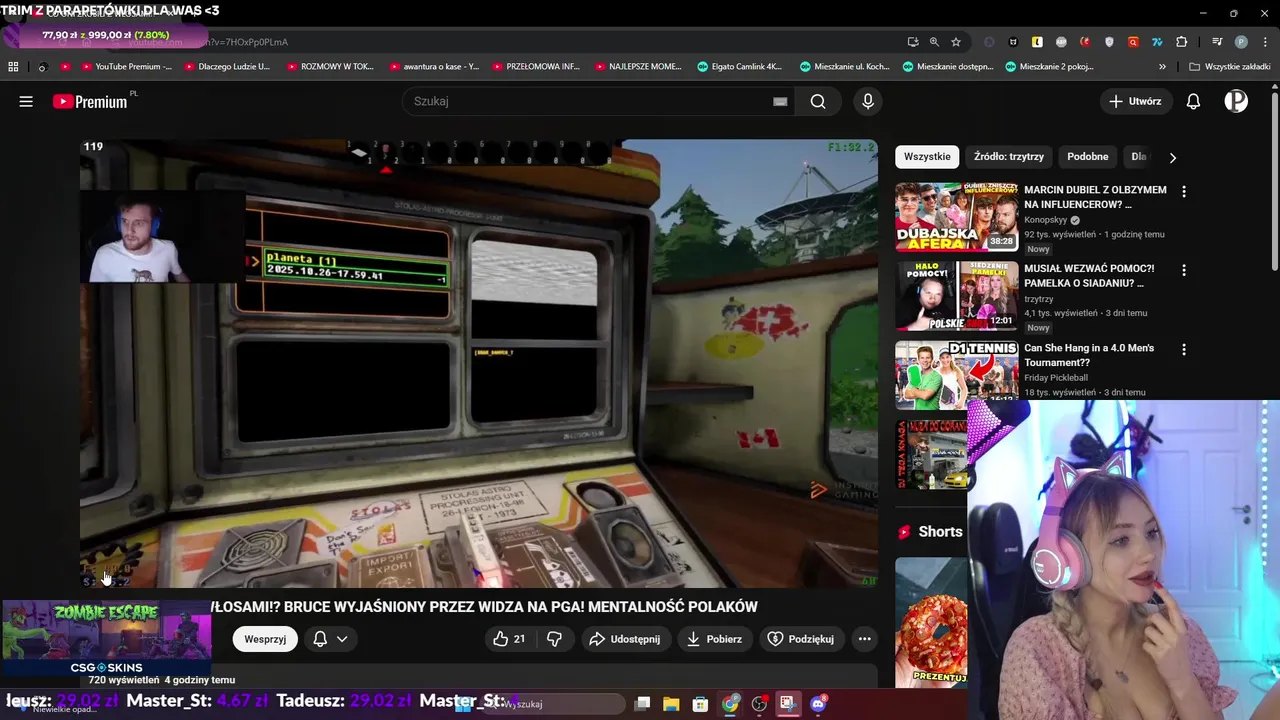Click the Friday Pickleball channel name
This screenshot has width=1280, height=720.
tap(1056, 378)
